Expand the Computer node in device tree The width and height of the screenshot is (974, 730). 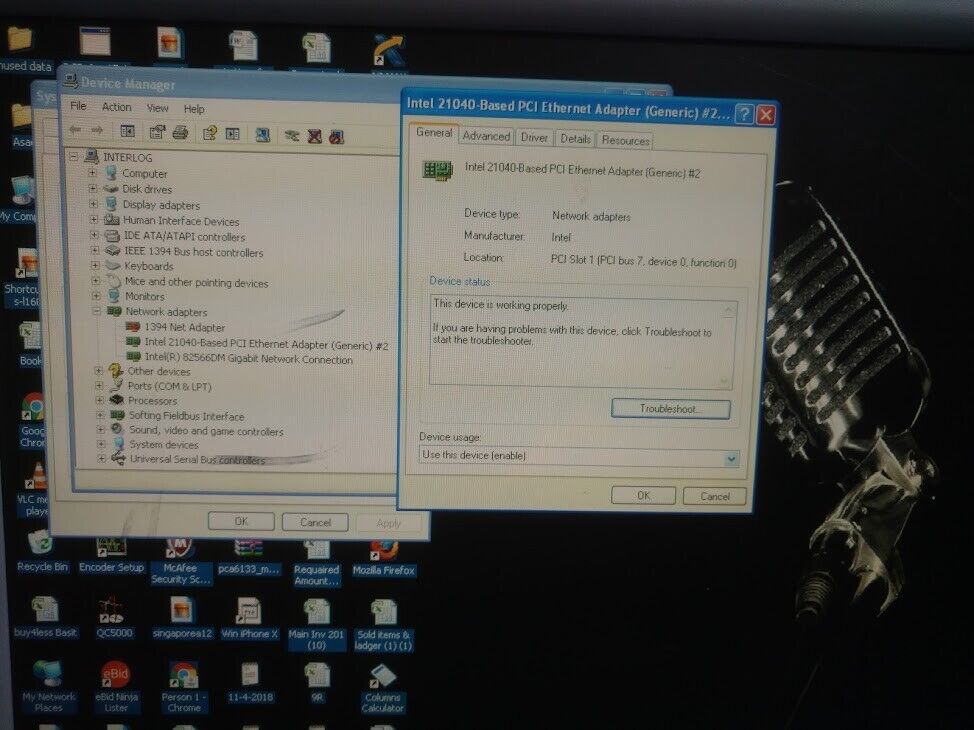tap(92, 173)
